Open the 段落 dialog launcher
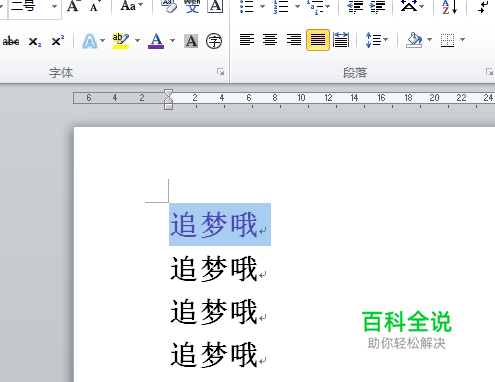 489,72
